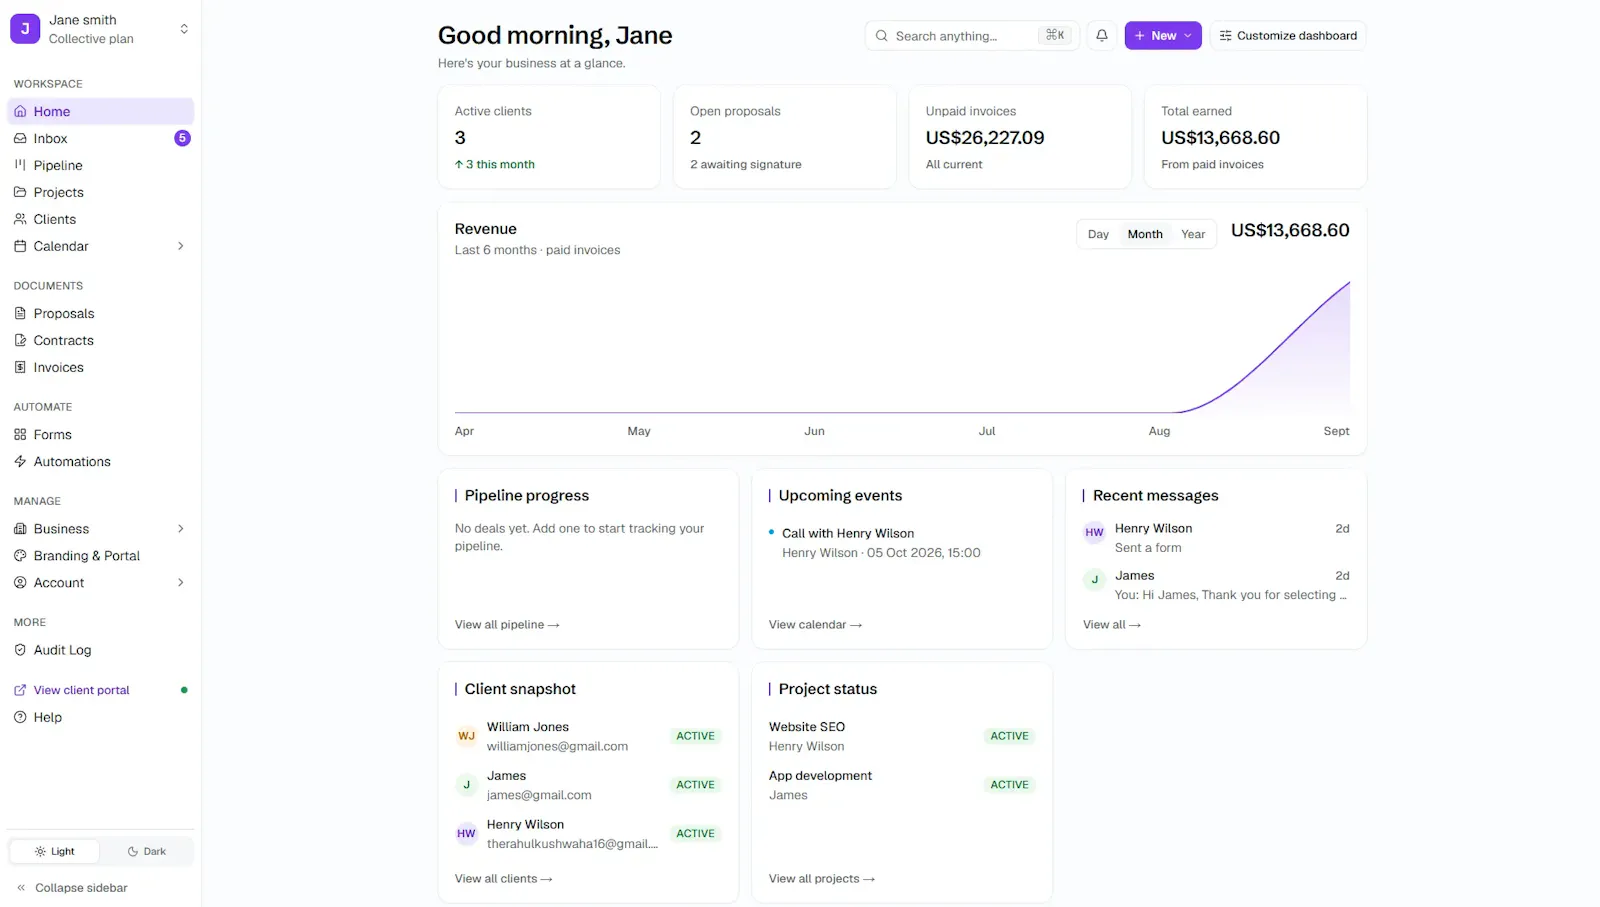This screenshot has width=1600, height=907.
Task: Open Account in the sidebar
Action: (x=100, y=582)
